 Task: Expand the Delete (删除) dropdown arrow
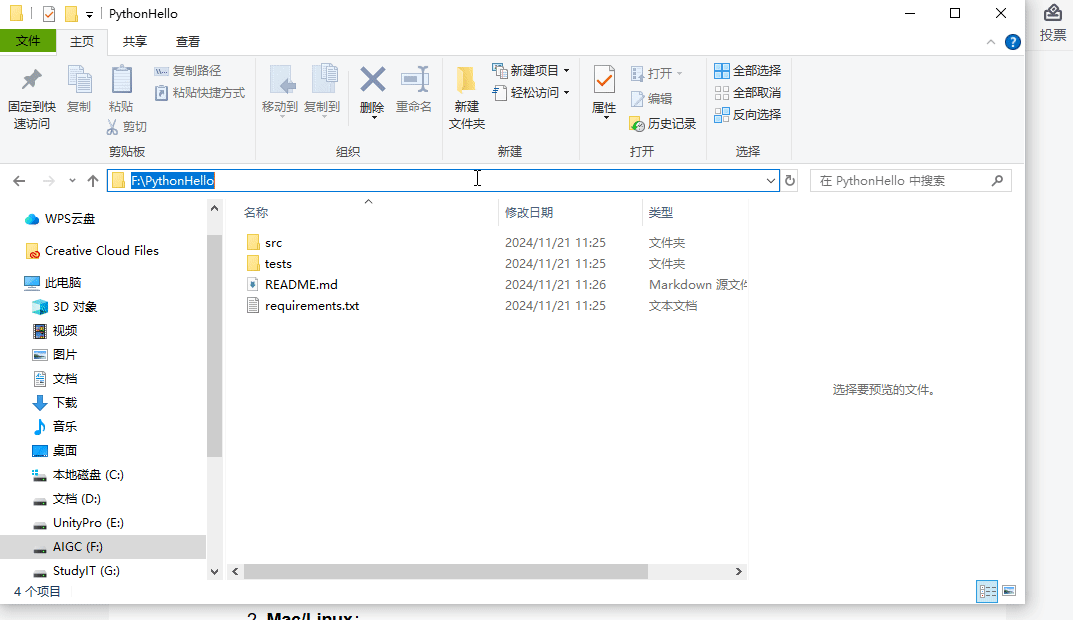[x=374, y=117]
